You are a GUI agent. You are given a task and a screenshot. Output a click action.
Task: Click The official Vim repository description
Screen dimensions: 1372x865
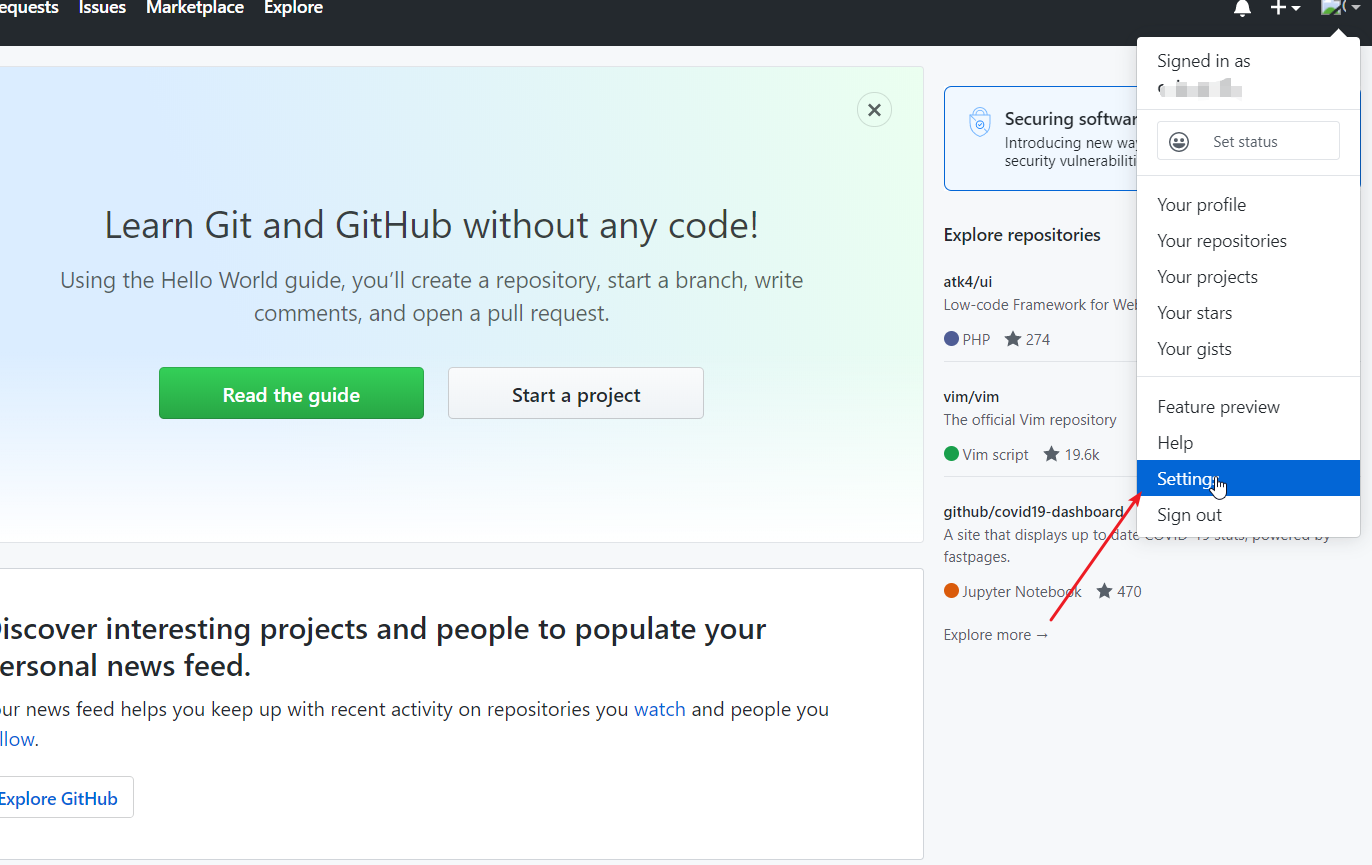[x=1030, y=420]
